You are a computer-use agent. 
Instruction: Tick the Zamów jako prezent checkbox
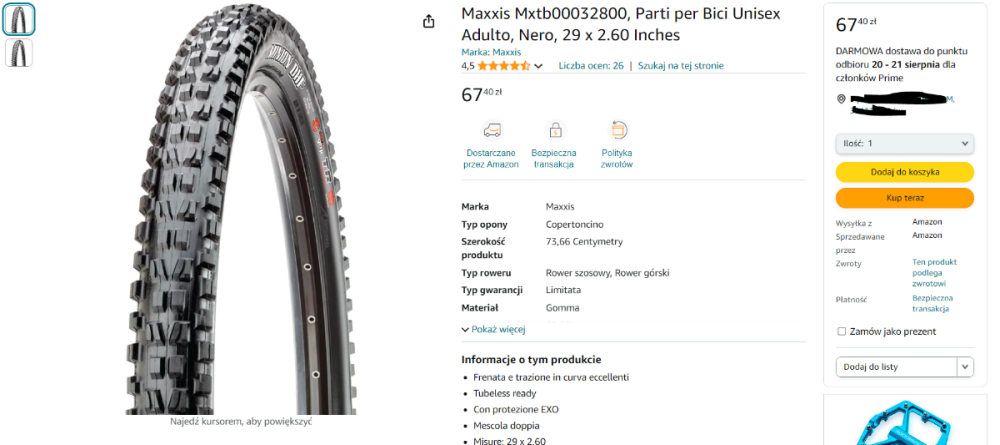click(x=841, y=332)
